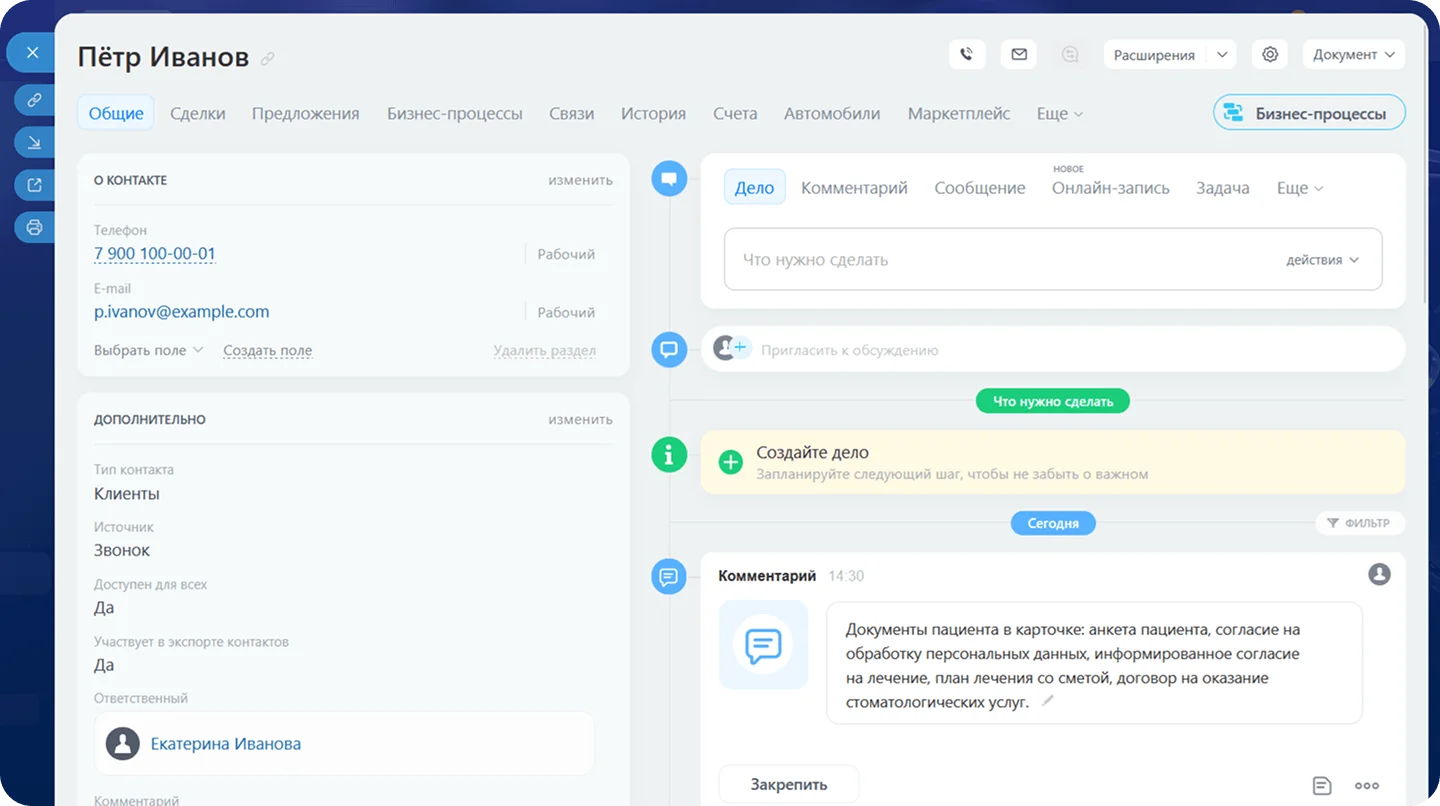Close the contact card with X button

point(33,53)
